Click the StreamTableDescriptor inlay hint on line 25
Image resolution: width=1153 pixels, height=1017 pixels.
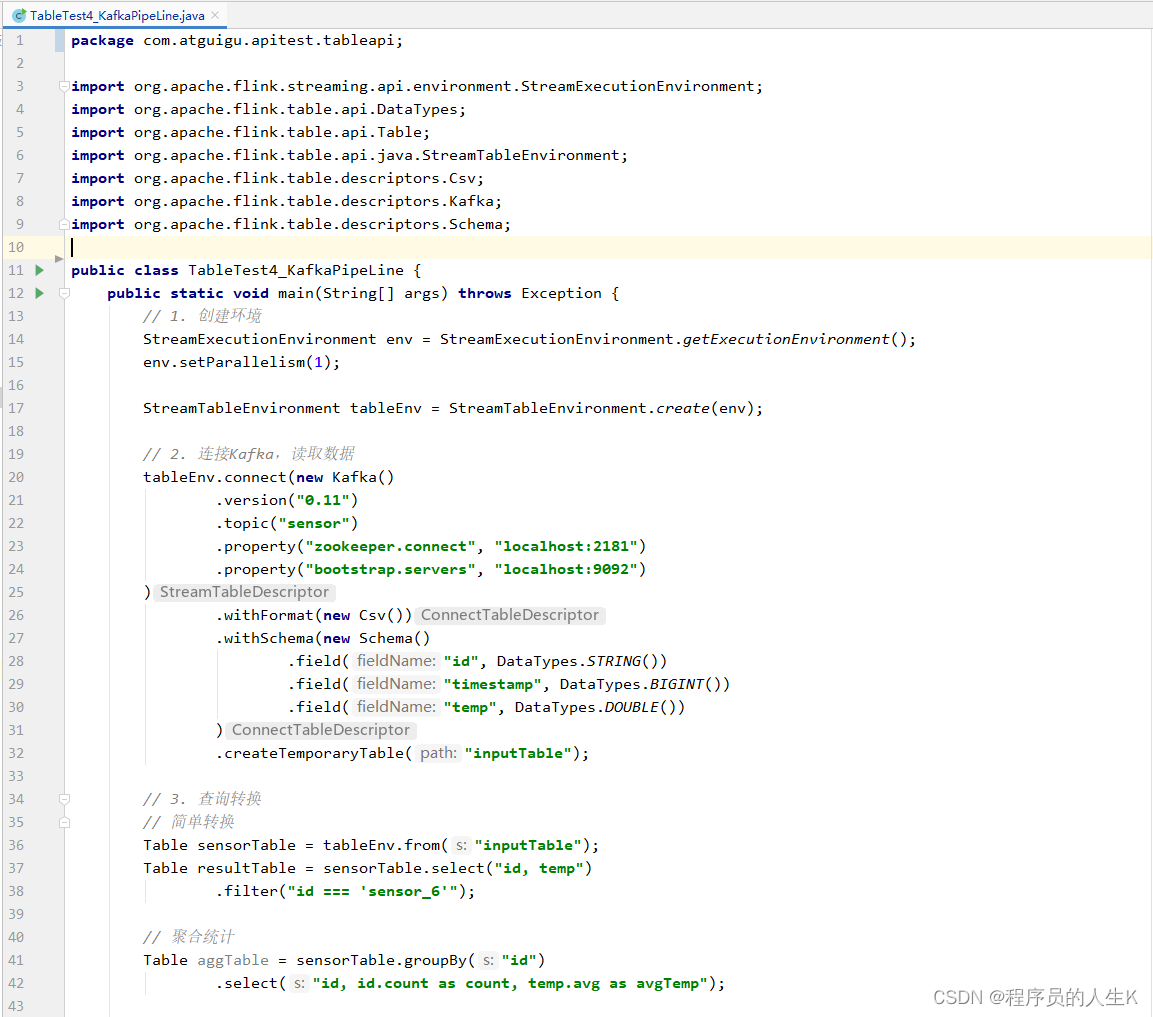tap(244, 592)
